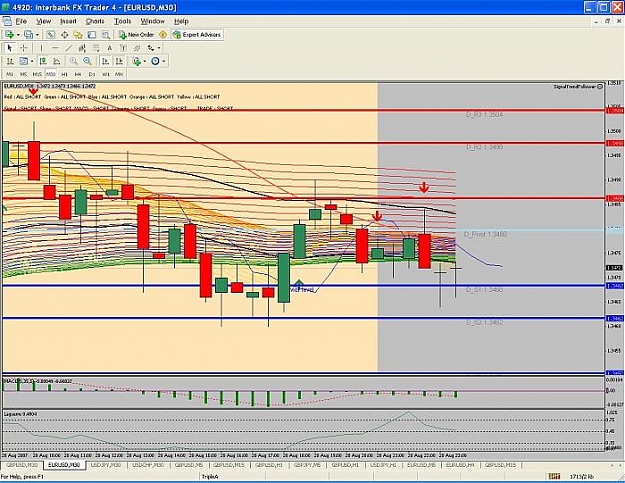Switch to D1 daily timeframe
The image size is (625, 483).
[92, 74]
